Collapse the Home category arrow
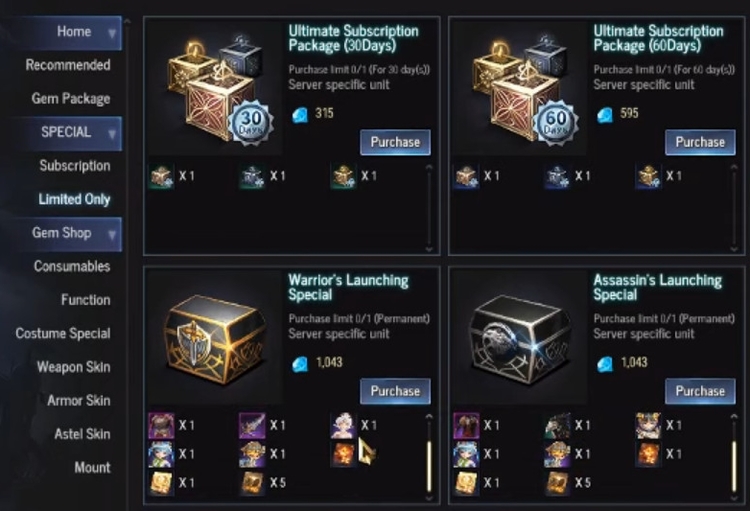This screenshot has height=511, width=750. coord(112,33)
